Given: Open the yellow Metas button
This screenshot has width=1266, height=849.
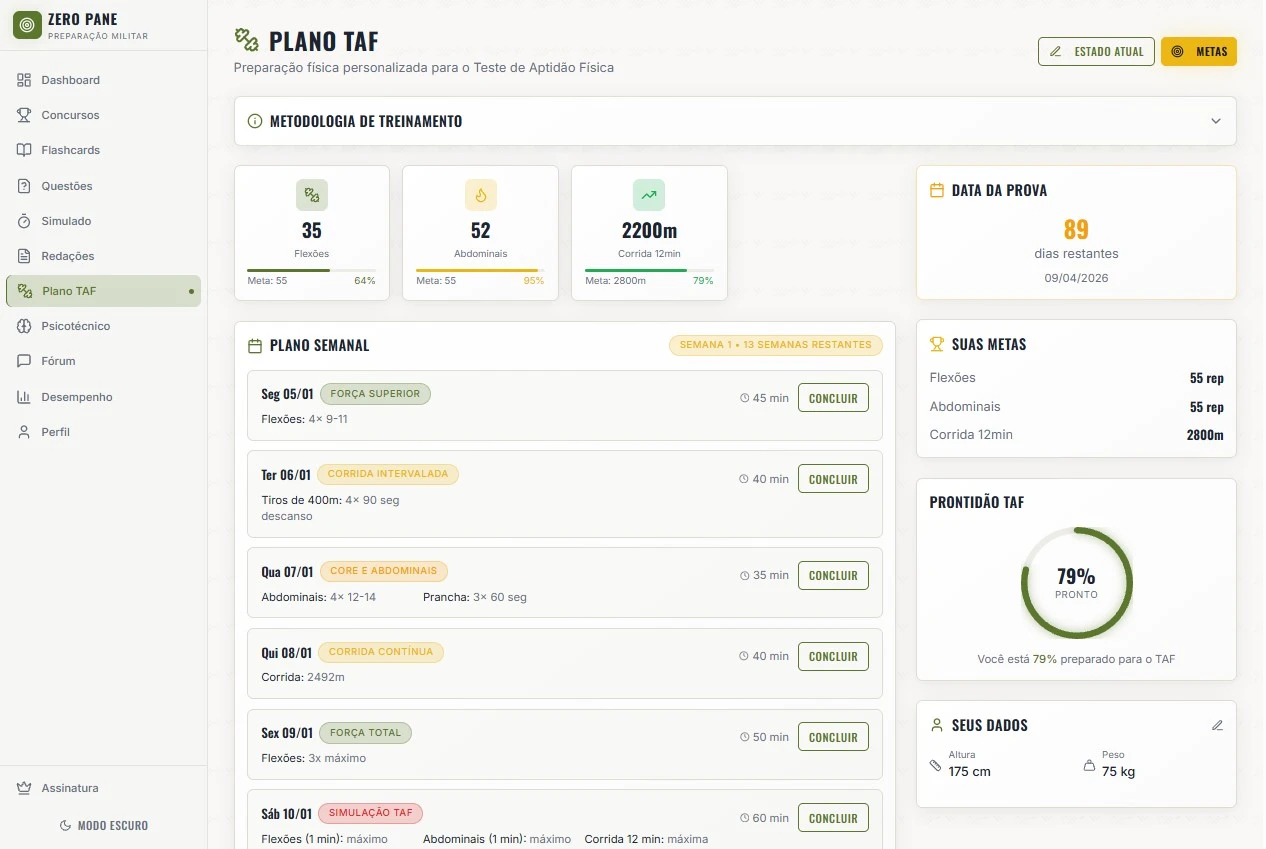Looking at the screenshot, I should pos(1198,51).
